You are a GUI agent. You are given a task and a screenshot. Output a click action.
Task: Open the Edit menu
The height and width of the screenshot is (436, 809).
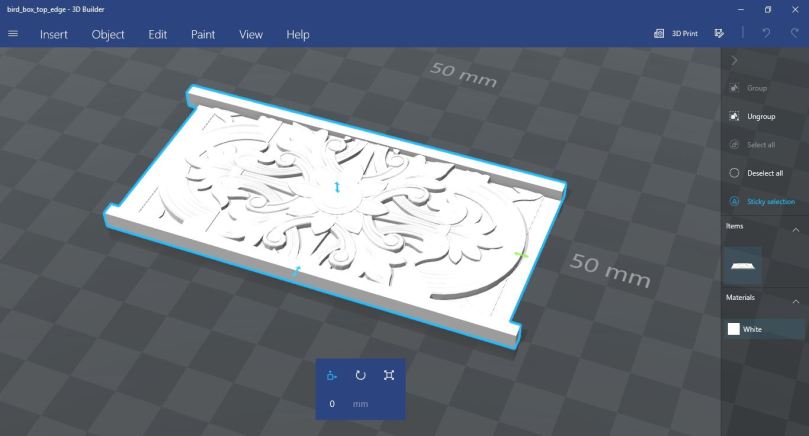coord(157,35)
